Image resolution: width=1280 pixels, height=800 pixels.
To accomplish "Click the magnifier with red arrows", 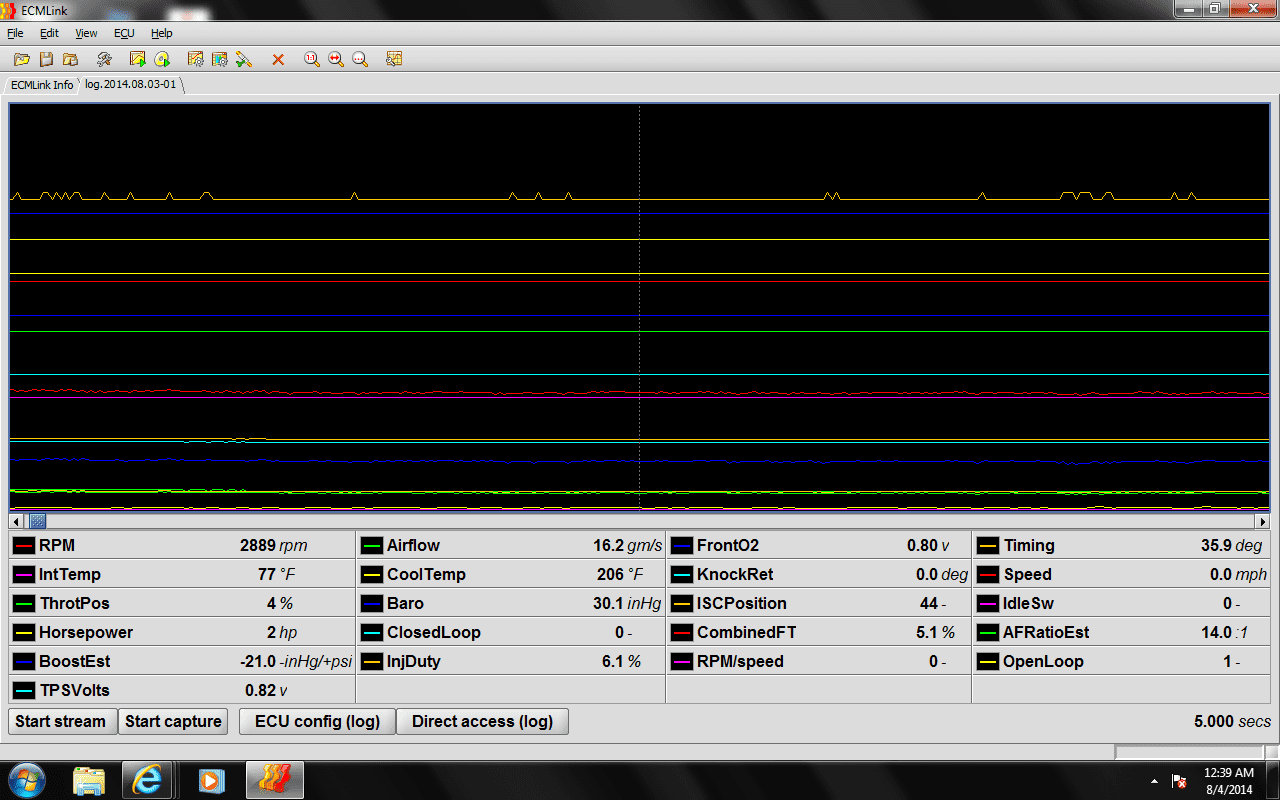I will click(336, 60).
